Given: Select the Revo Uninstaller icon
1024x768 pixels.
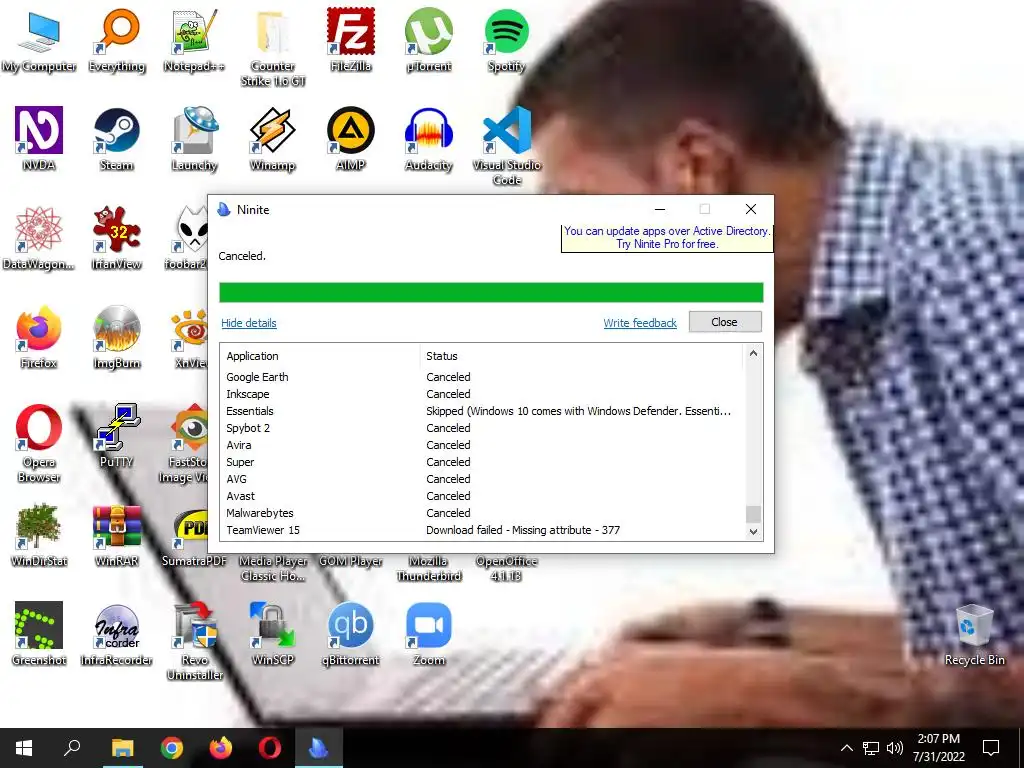Looking at the screenshot, I should coord(195,641).
